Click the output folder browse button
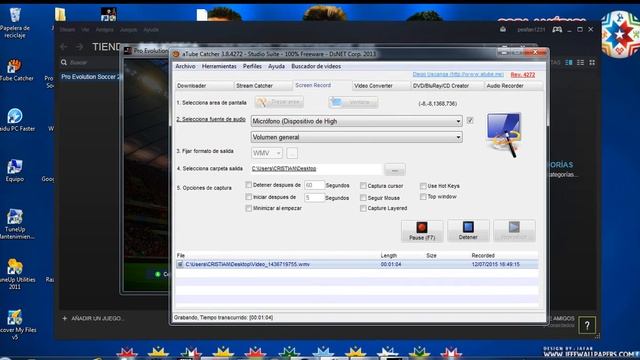 (x=395, y=169)
